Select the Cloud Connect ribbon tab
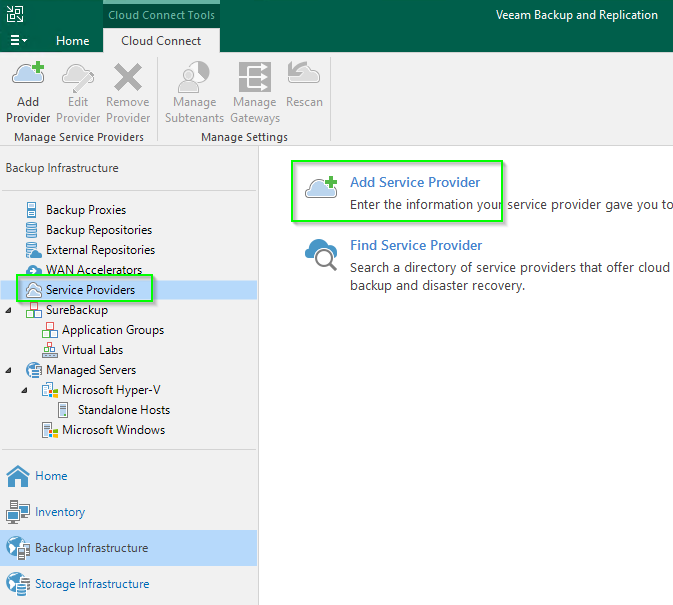The width and height of the screenshot is (673, 605). (161, 41)
